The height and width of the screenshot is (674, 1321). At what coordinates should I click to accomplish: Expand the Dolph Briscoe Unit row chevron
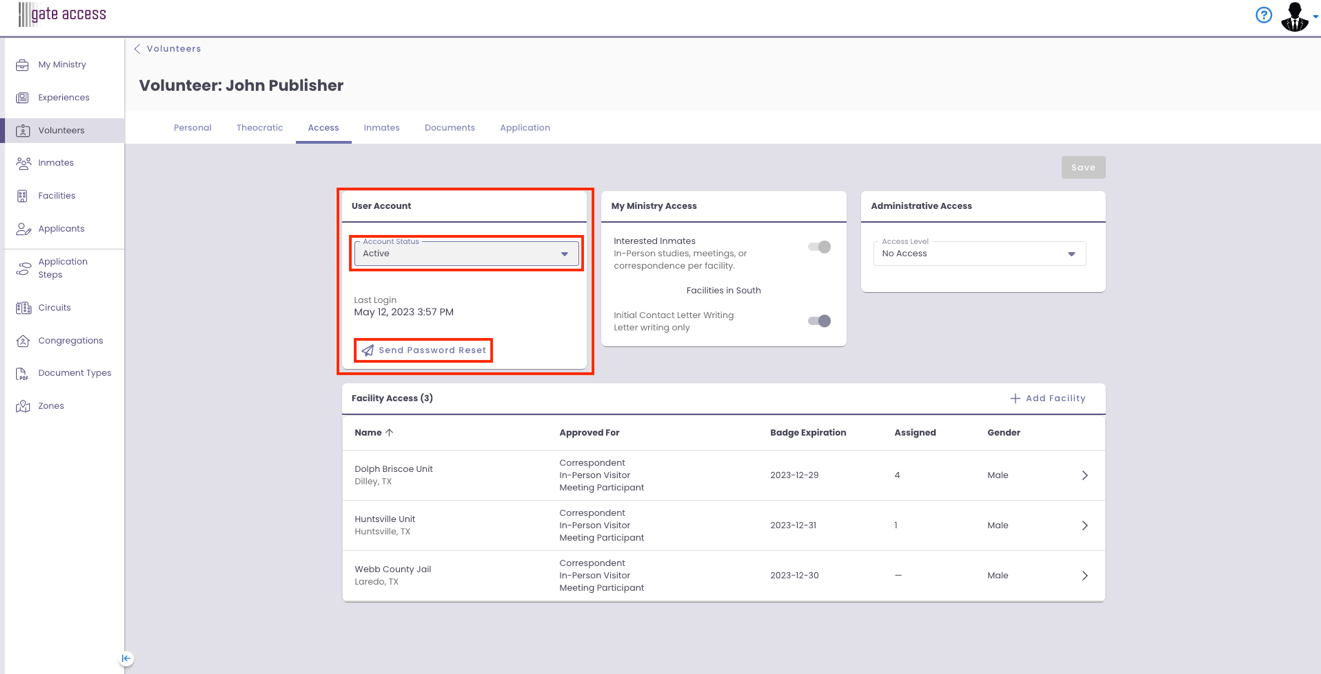click(x=1085, y=476)
